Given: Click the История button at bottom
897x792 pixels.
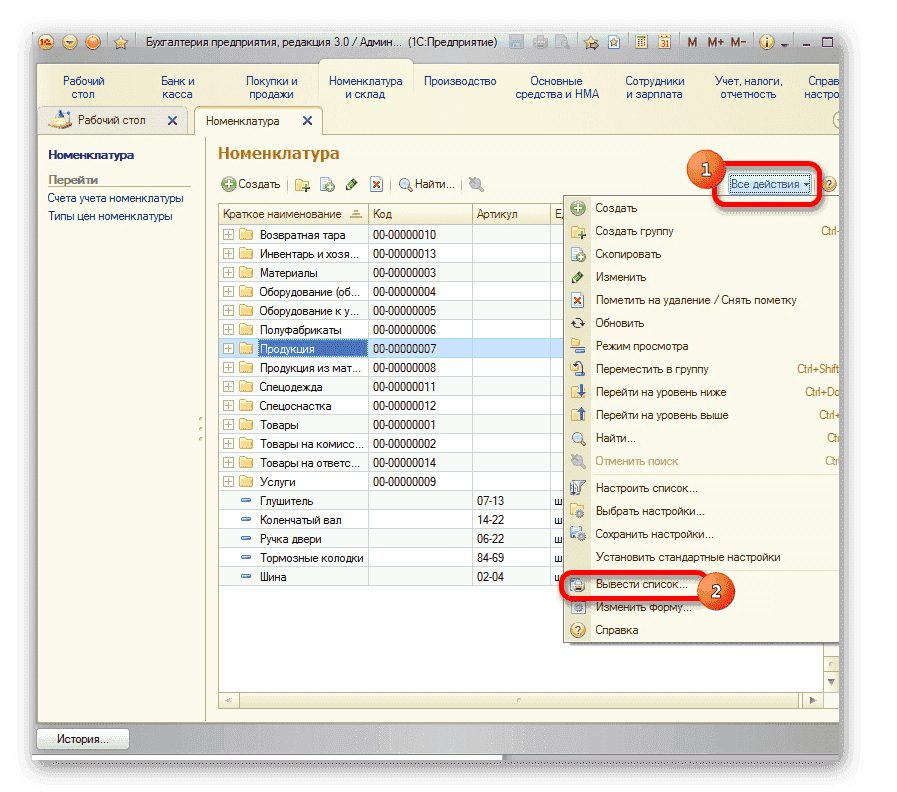Looking at the screenshot, I should pos(82,738).
